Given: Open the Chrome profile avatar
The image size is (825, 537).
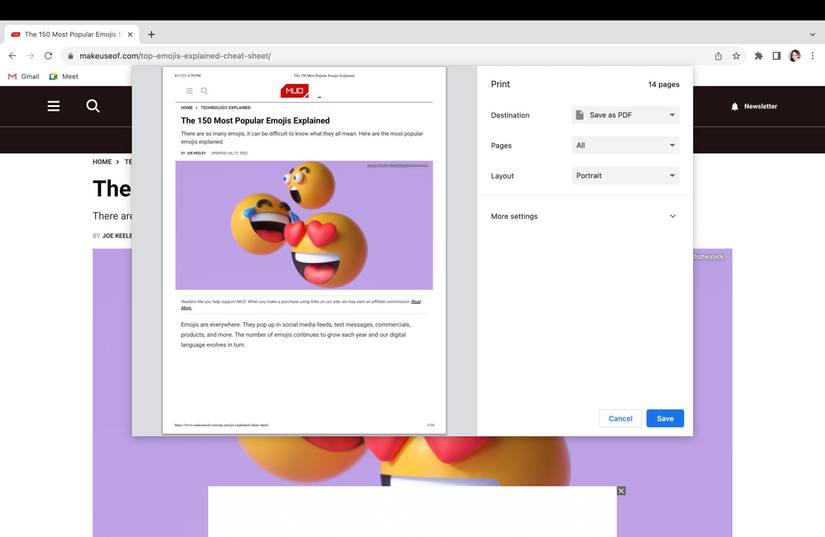Looking at the screenshot, I should [794, 56].
